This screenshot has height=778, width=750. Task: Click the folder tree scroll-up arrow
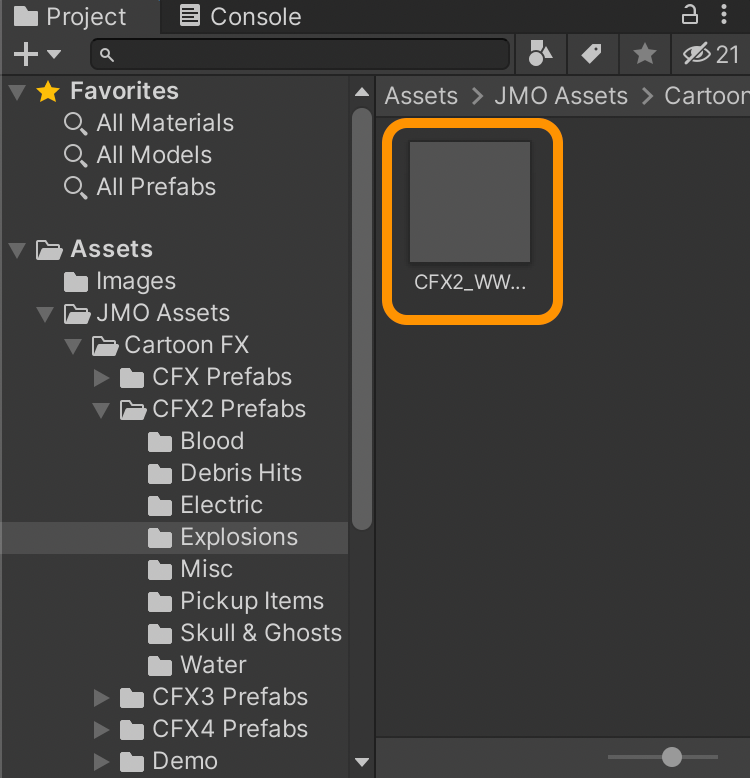tap(362, 92)
